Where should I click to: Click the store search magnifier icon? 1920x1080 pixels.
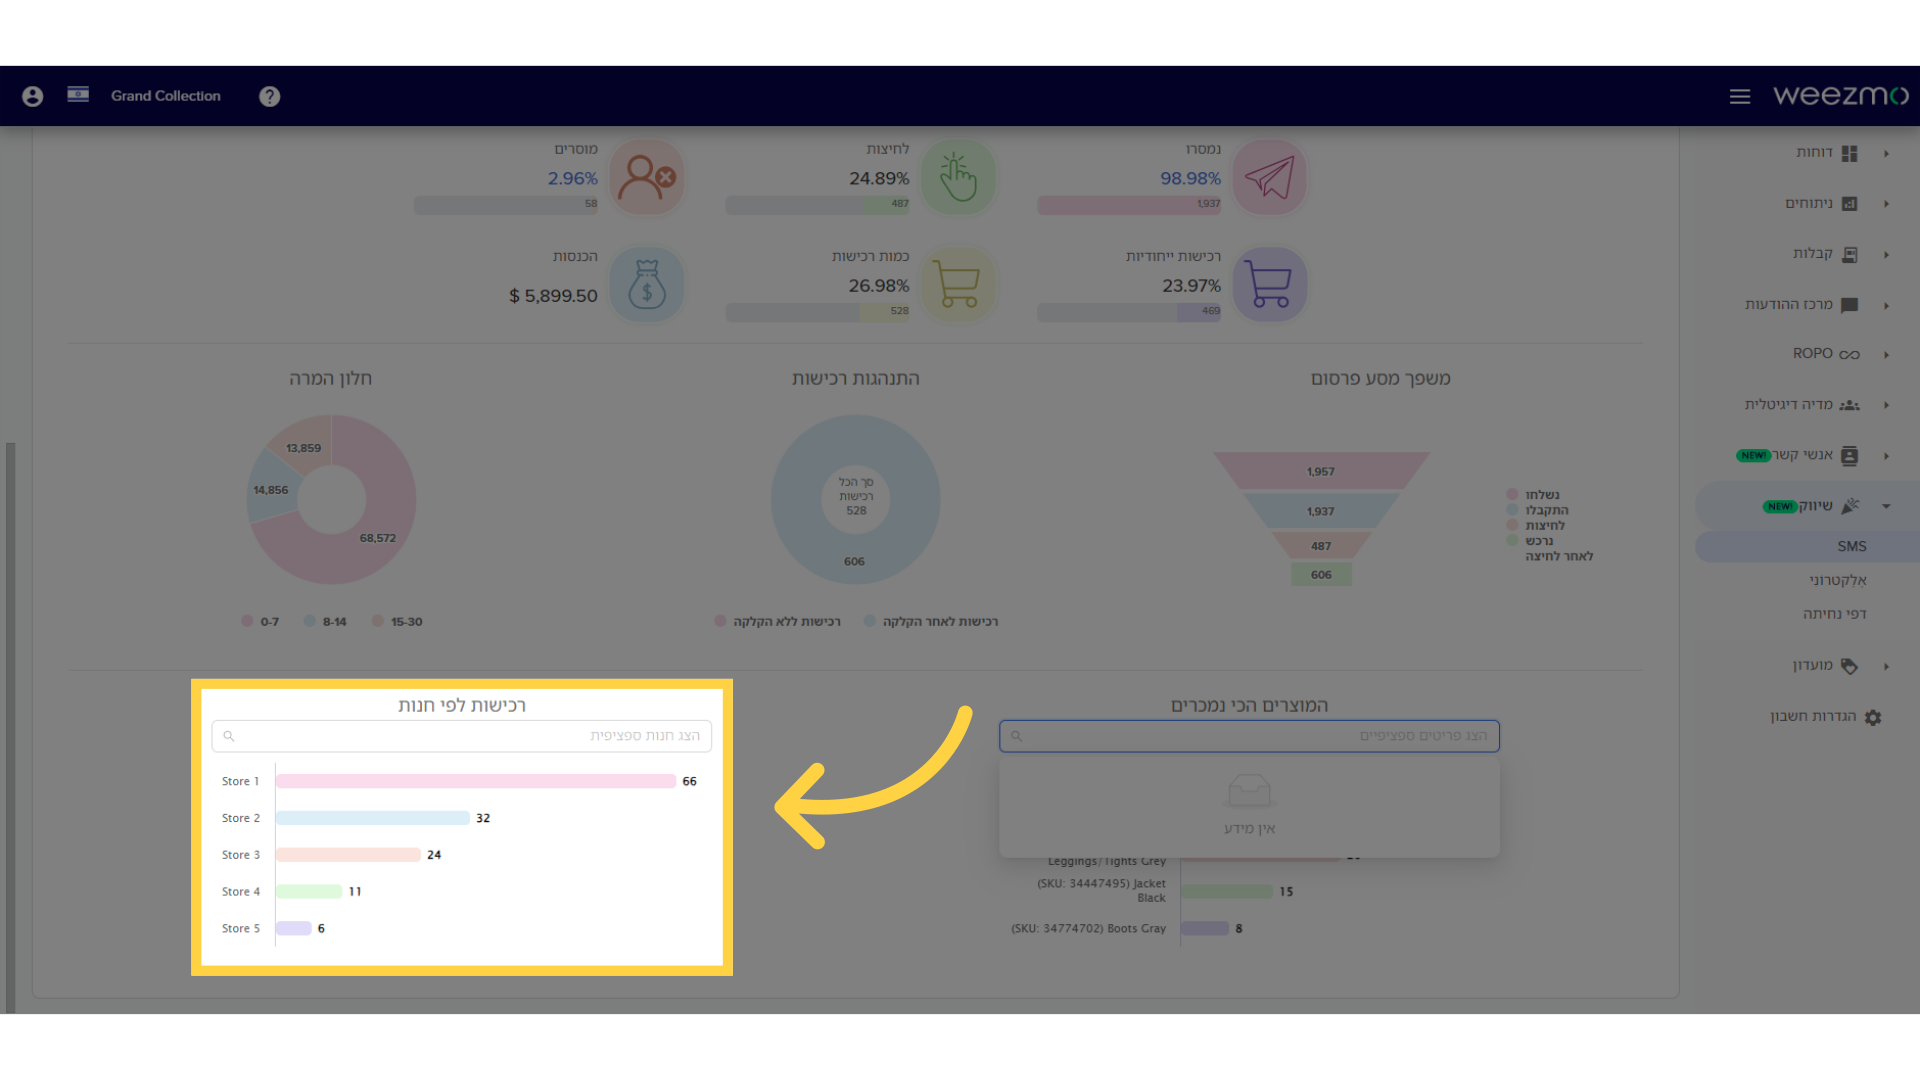pos(229,736)
